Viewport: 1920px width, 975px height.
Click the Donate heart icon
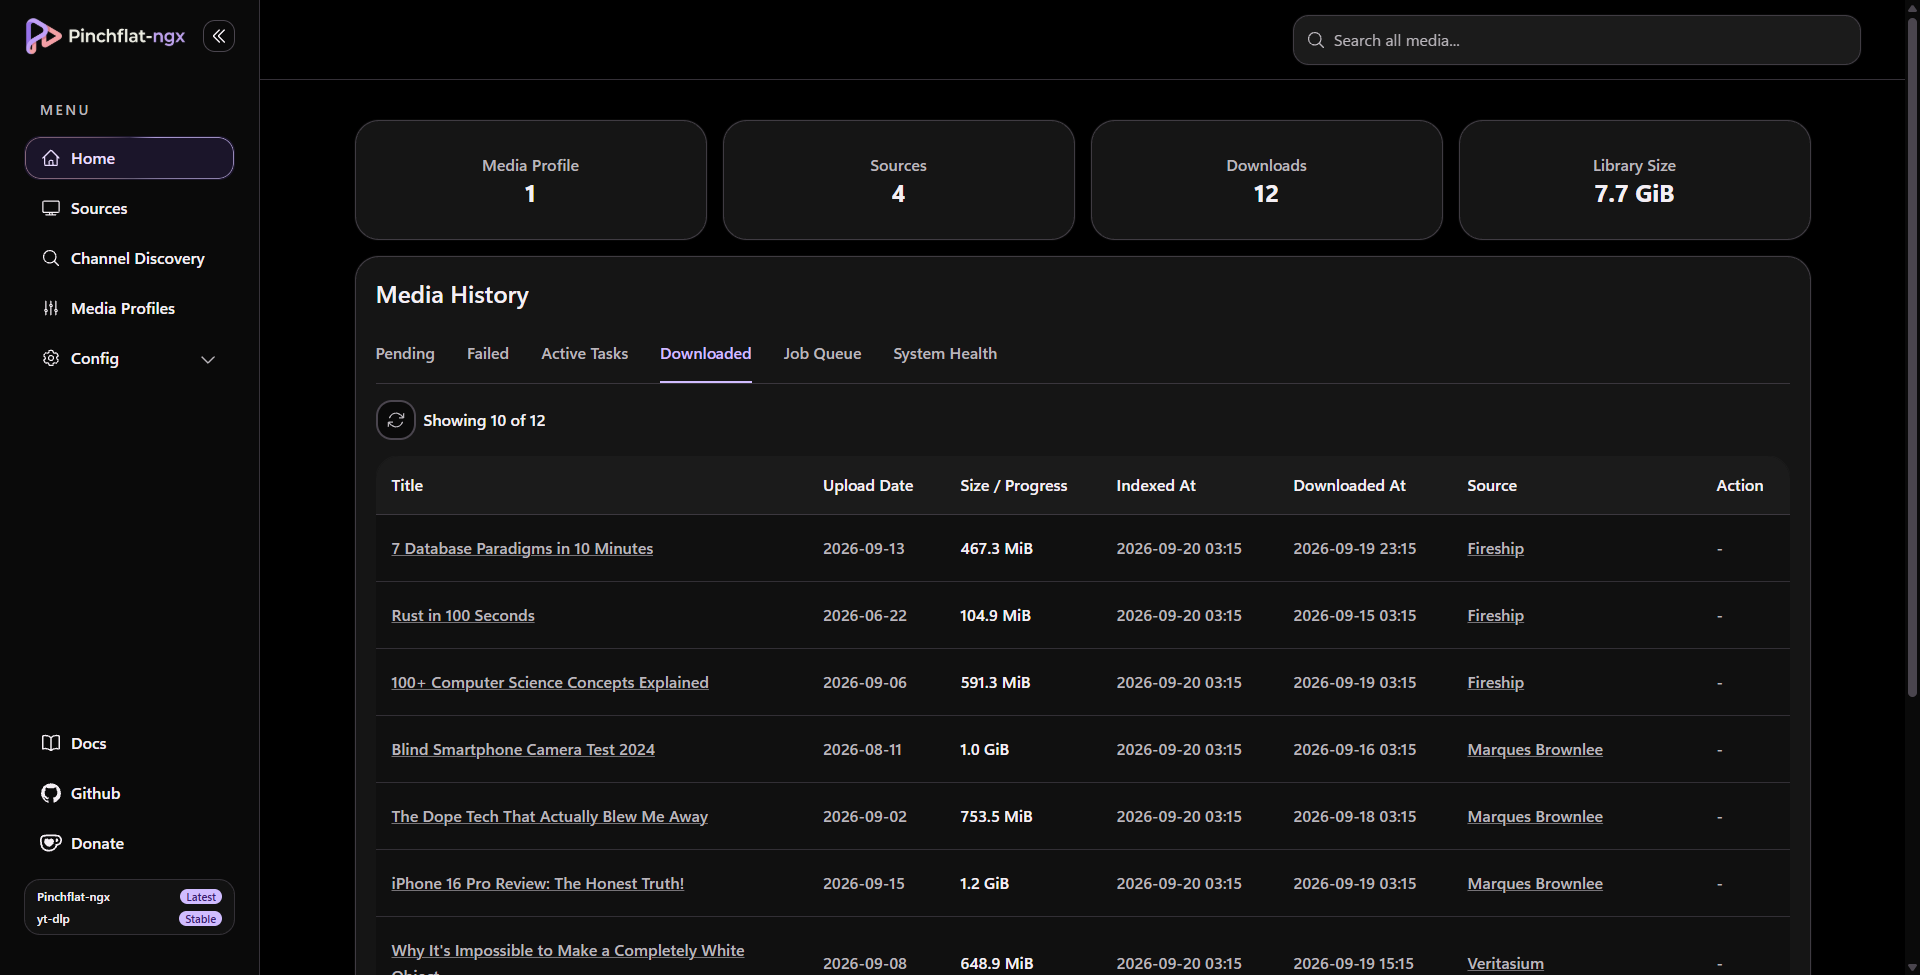pyautogui.click(x=51, y=843)
